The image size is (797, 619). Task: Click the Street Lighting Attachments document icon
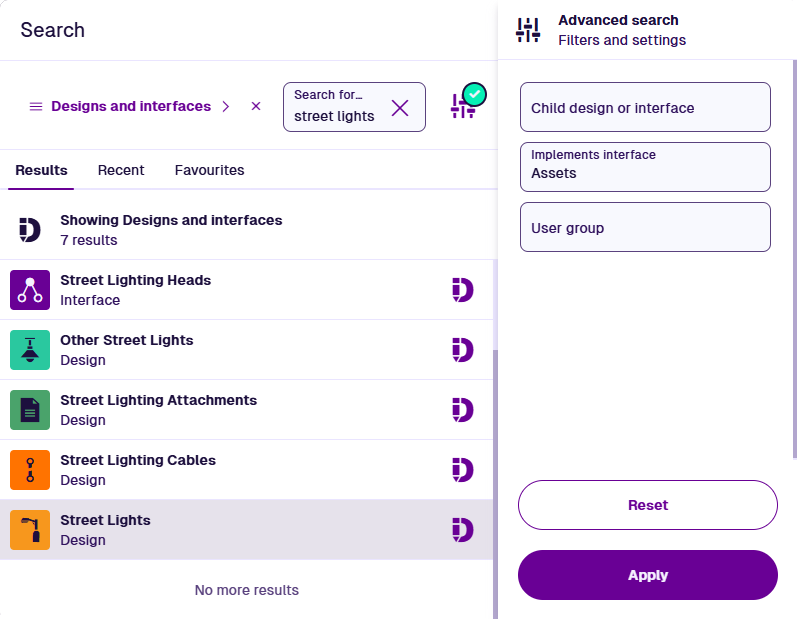(30, 410)
